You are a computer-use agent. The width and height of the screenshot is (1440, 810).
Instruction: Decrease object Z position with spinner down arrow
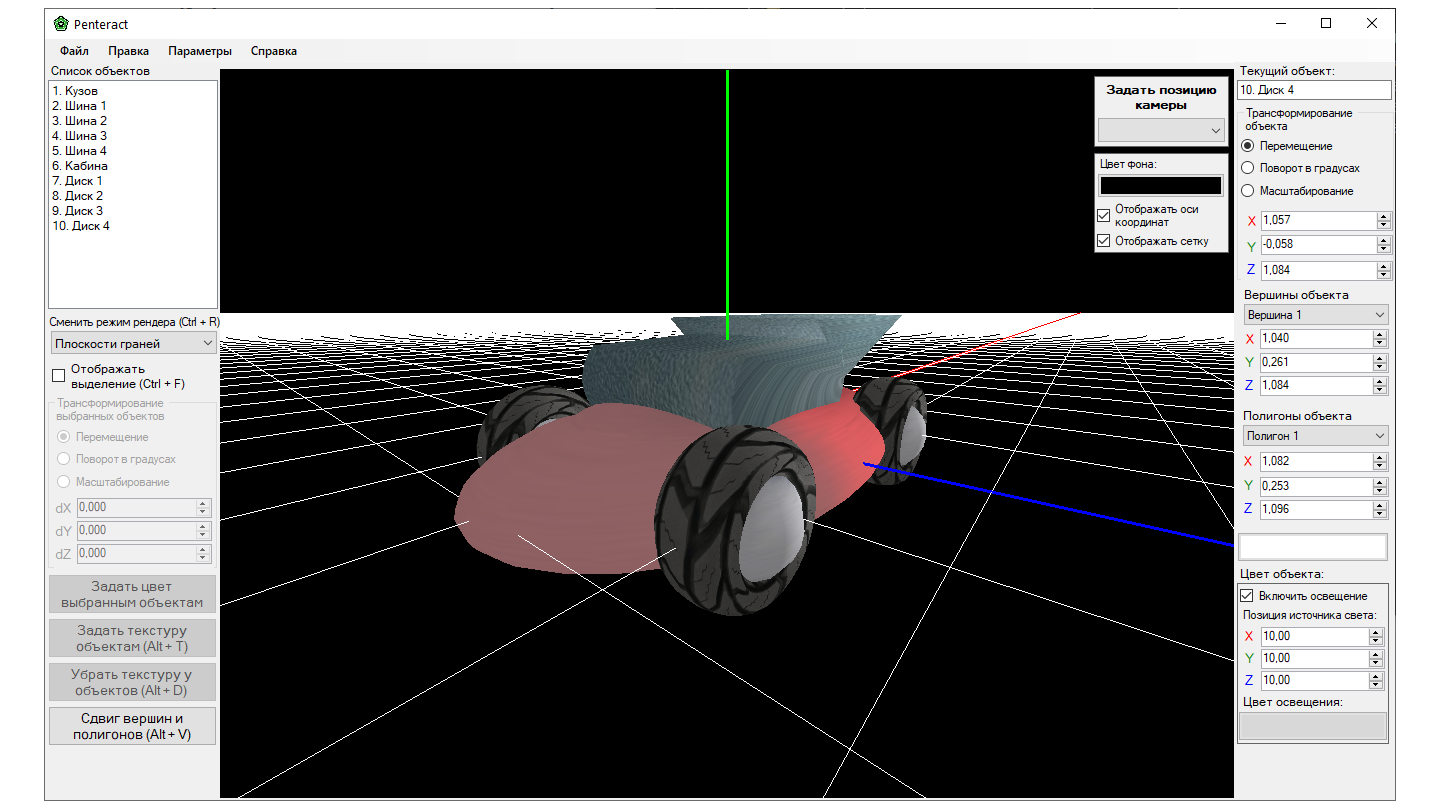tap(1384, 274)
